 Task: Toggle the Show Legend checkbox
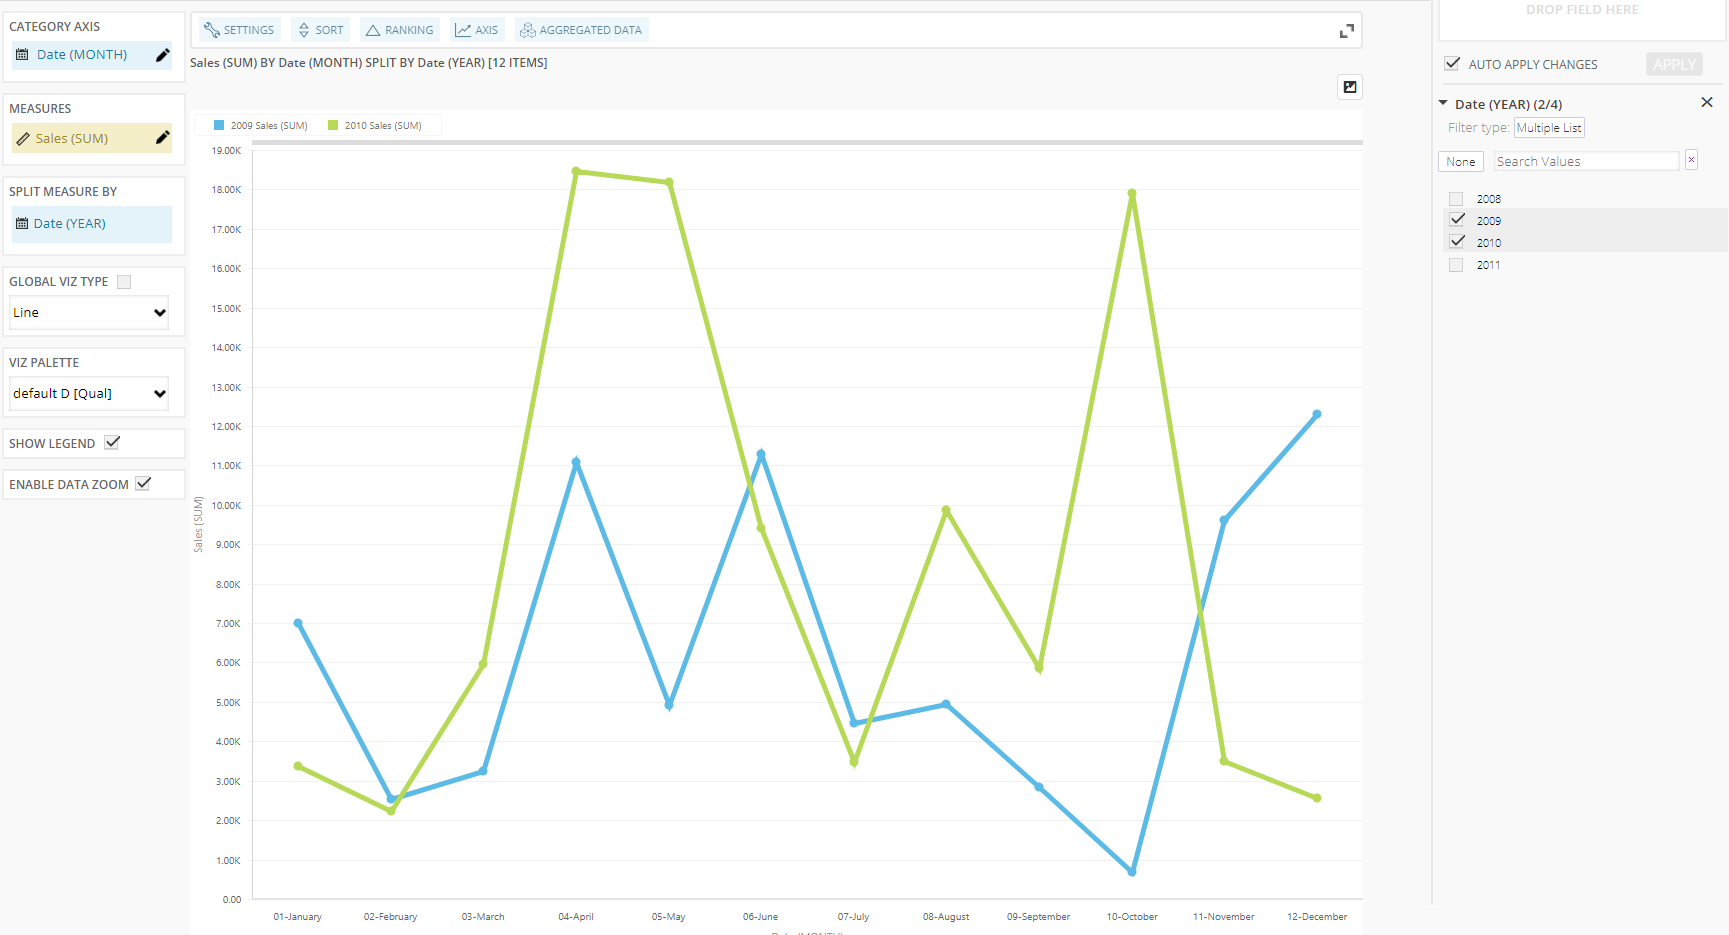coord(112,441)
